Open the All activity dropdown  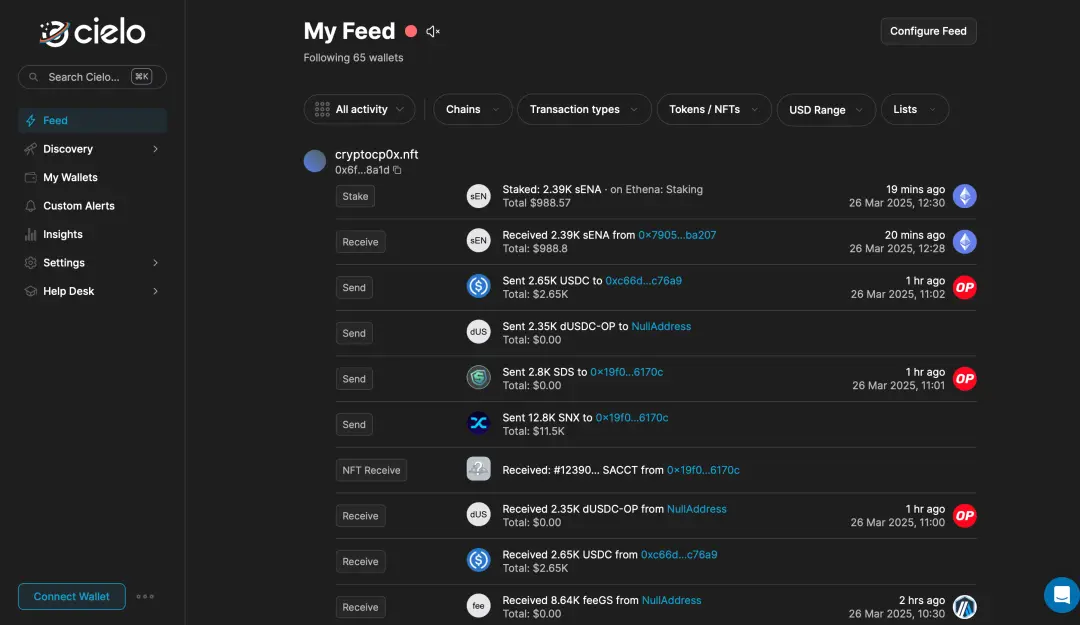[359, 110]
